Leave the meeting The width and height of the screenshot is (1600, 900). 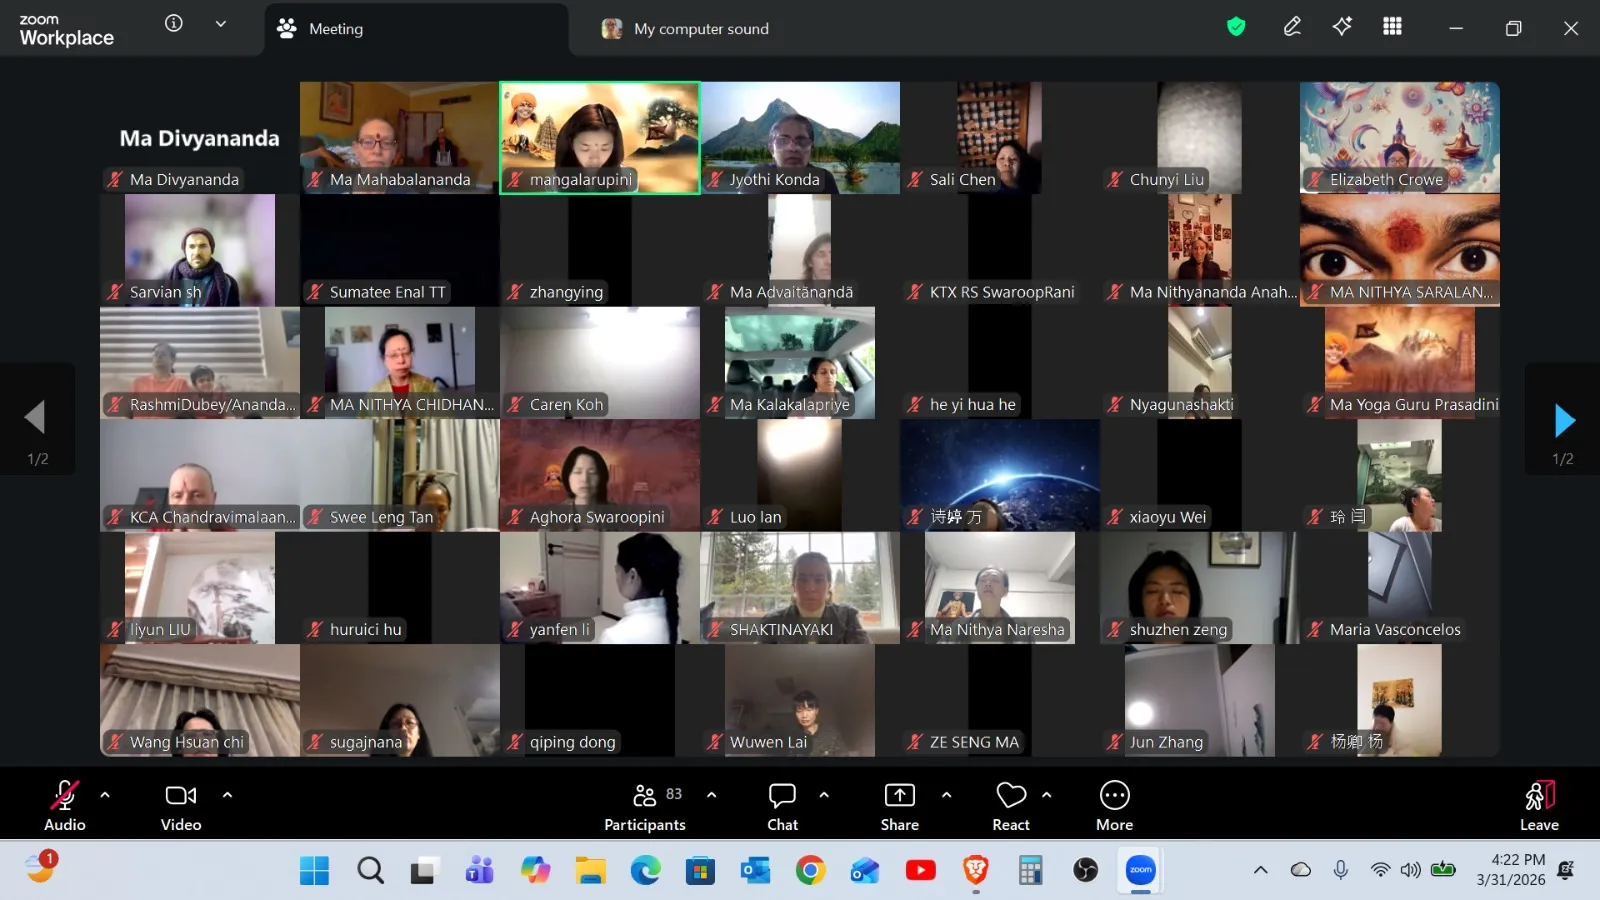[1539, 806]
